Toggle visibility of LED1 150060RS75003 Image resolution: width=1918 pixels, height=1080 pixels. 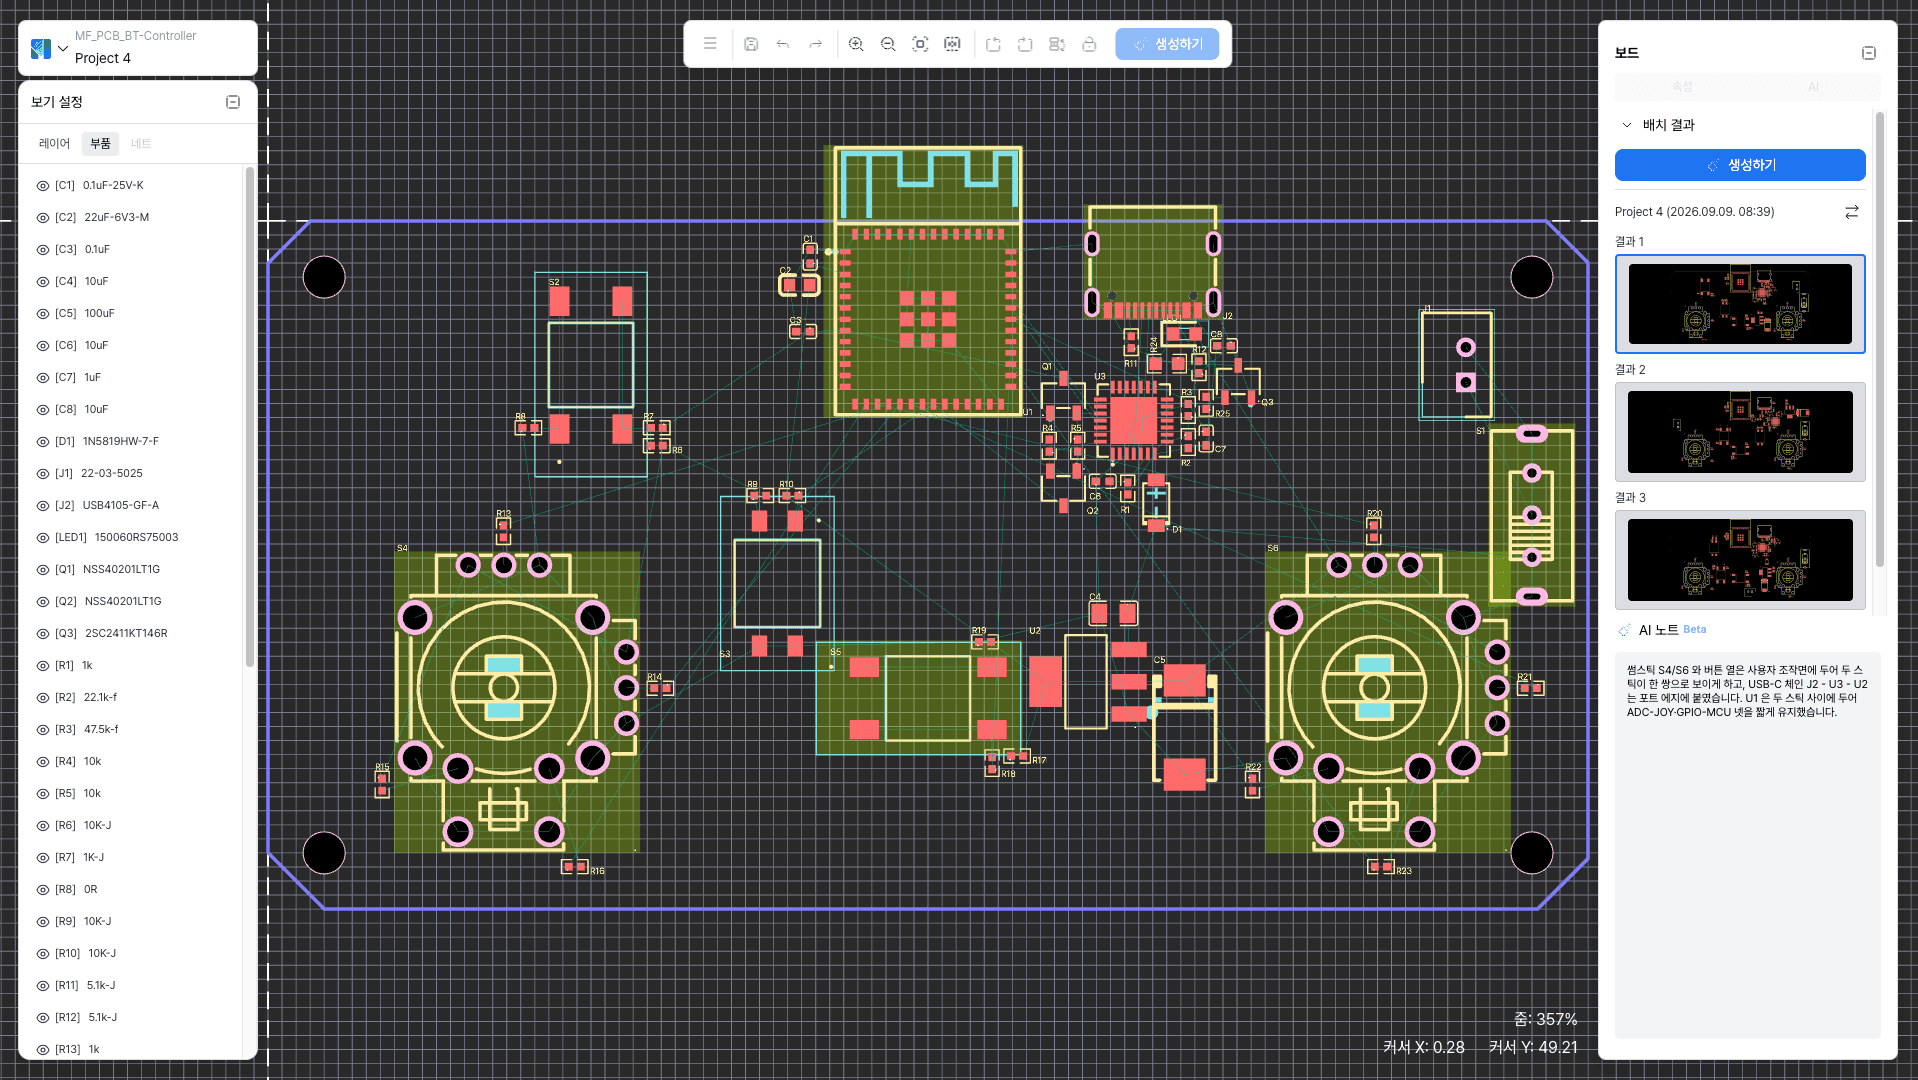click(43, 538)
